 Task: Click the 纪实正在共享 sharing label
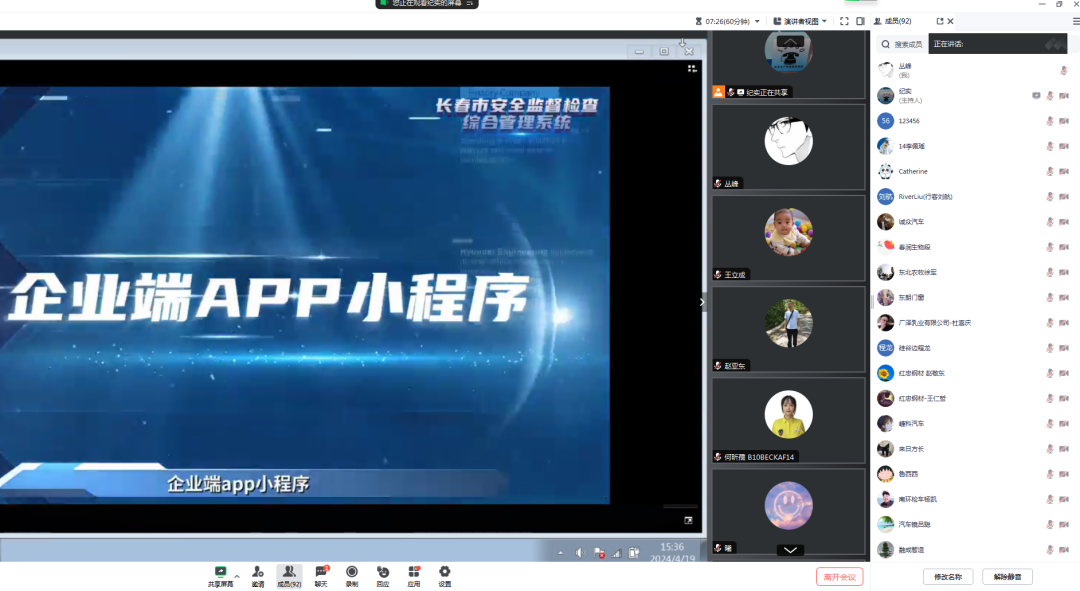767,92
